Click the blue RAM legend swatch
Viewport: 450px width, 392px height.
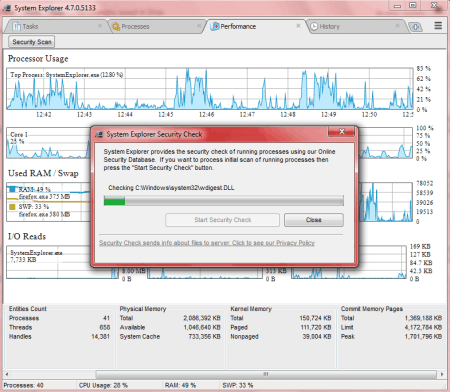coord(12,189)
